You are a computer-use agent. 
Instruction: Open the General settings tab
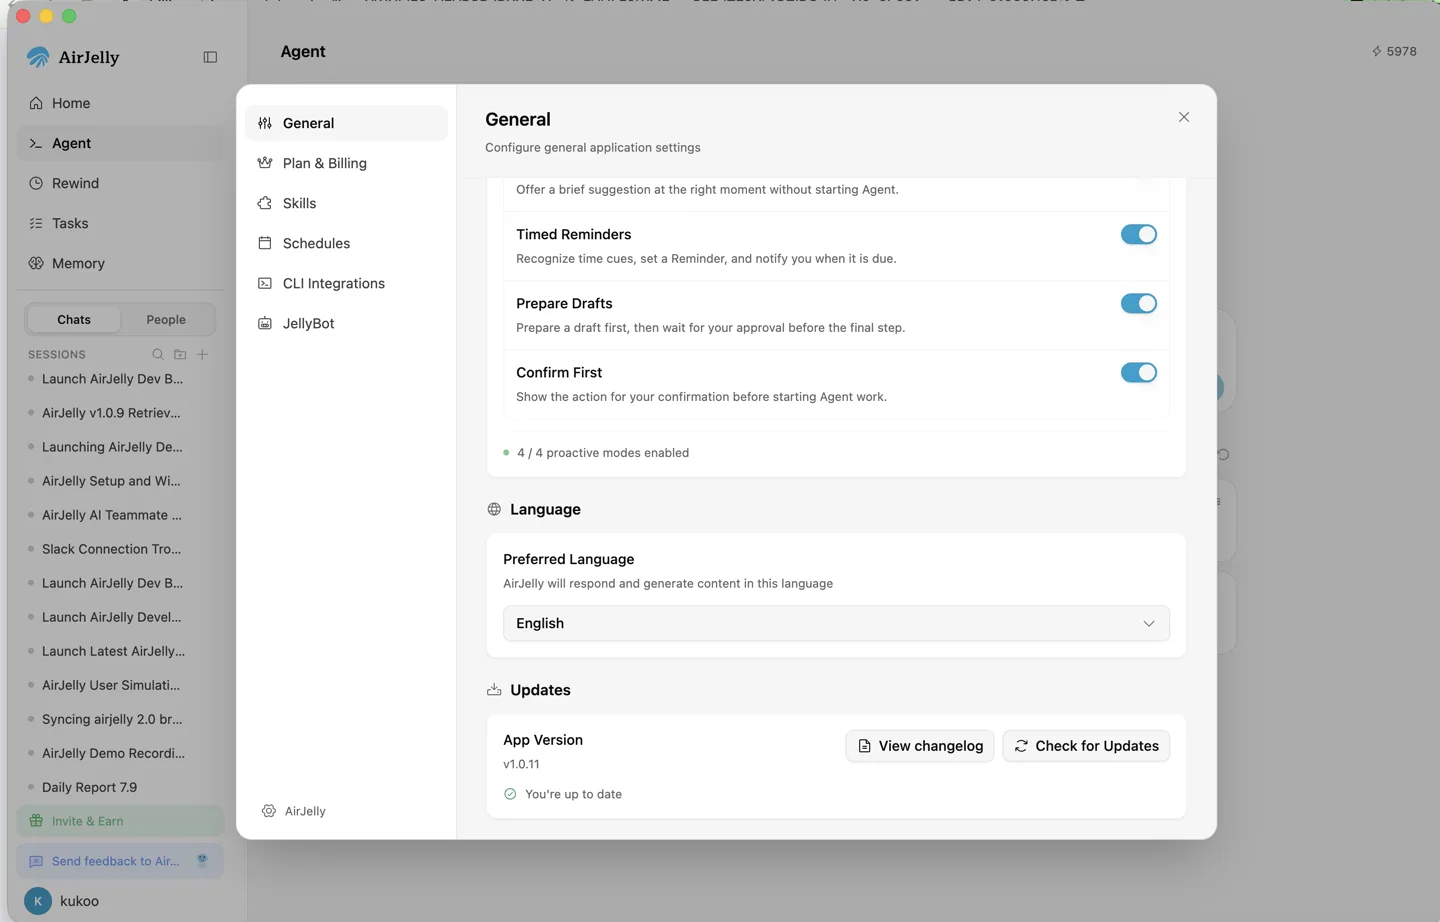pyautogui.click(x=346, y=123)
